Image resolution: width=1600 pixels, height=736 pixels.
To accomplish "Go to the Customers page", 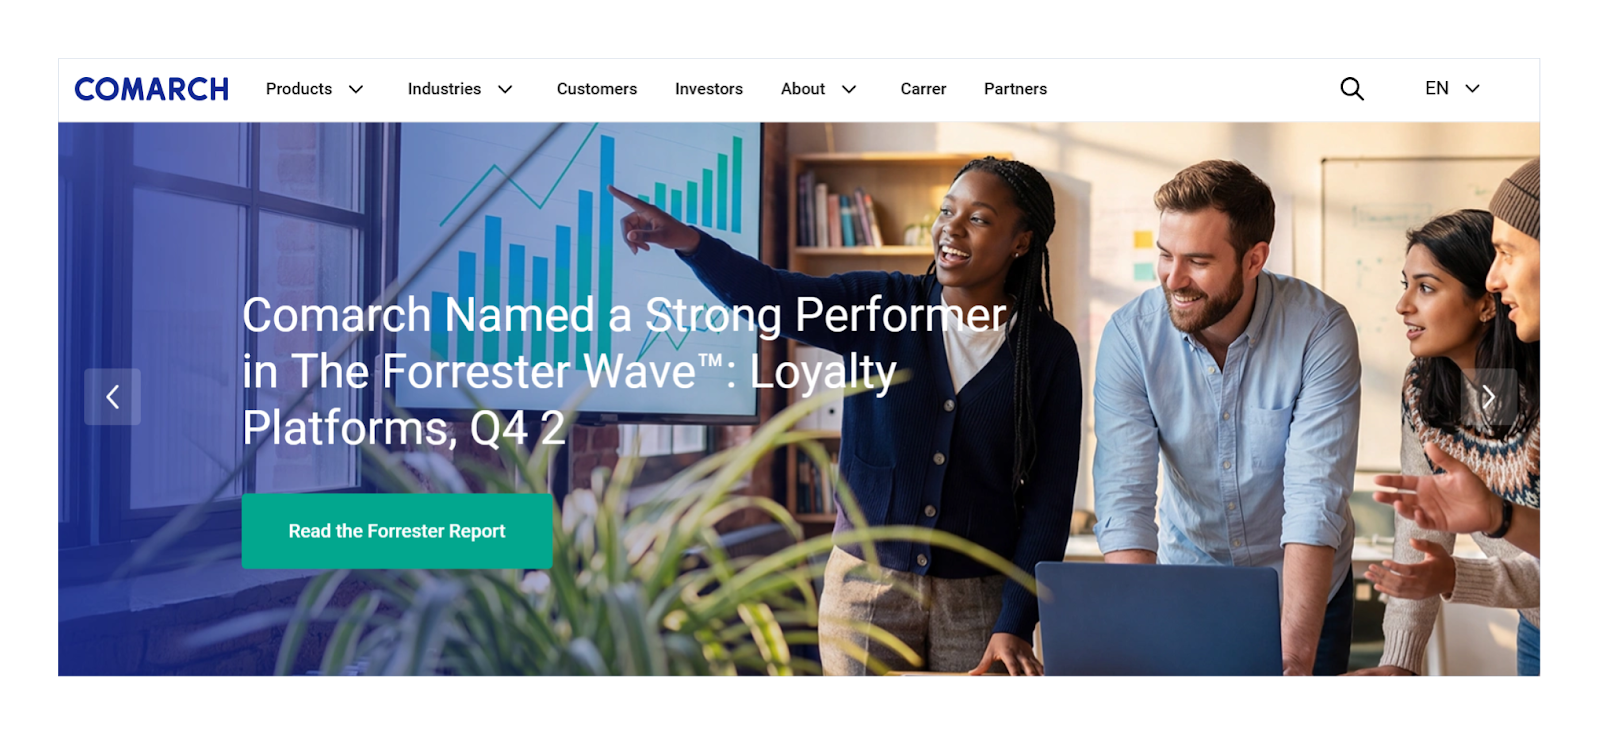I will coord(597,89).
